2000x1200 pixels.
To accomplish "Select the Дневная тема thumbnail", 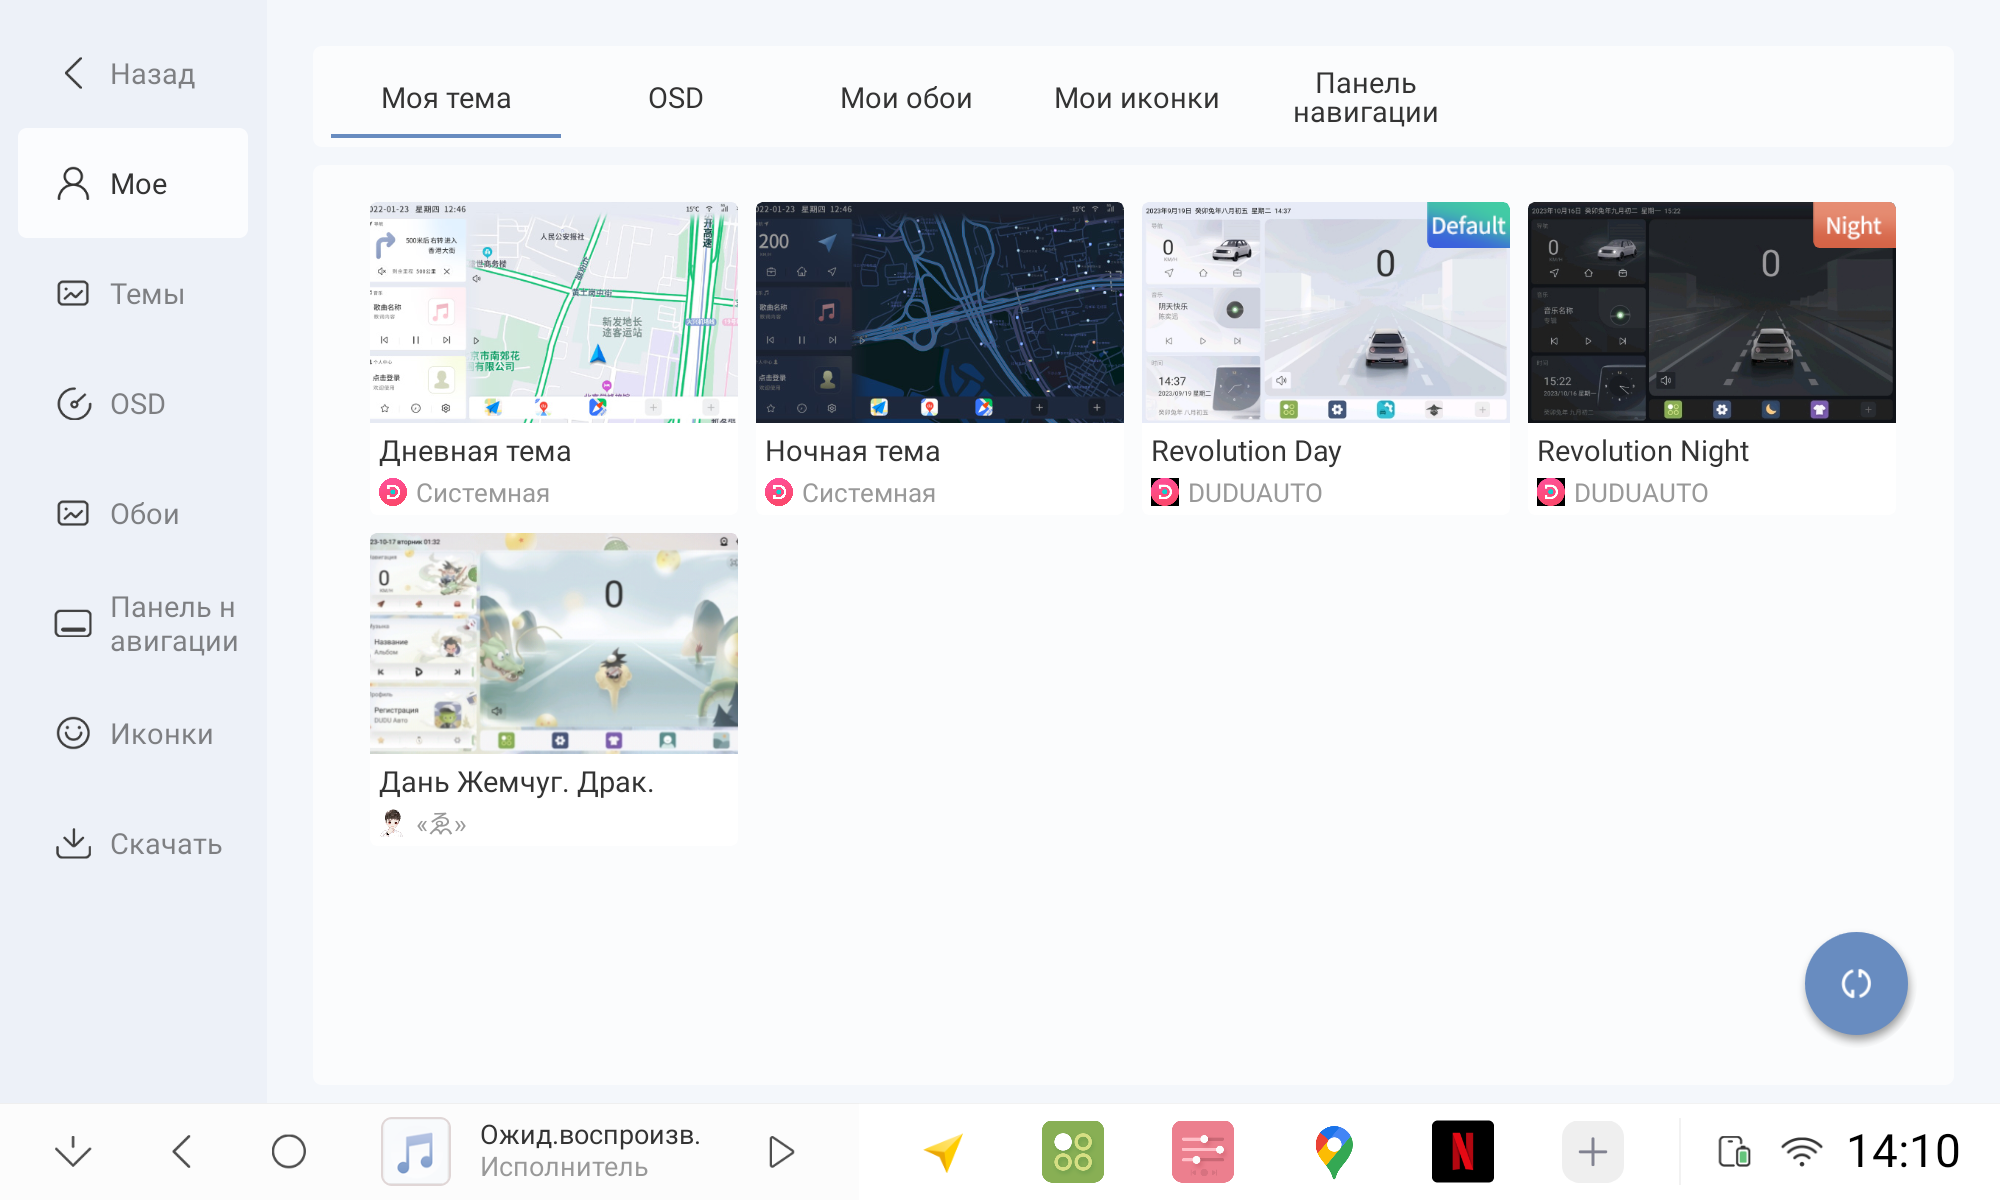I will (554, 312).
